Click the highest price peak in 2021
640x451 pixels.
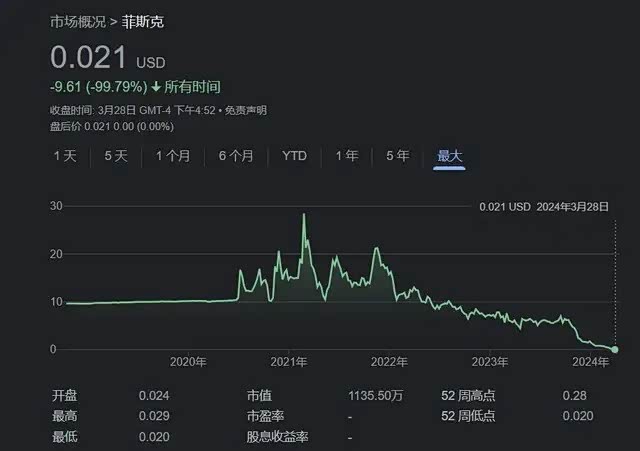click(304, 215)
